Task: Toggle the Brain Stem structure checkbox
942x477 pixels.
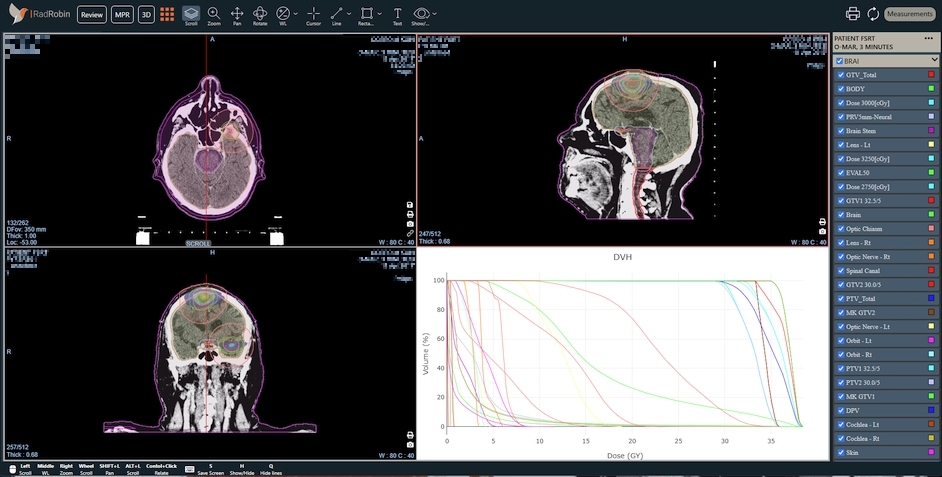Action: pos(840,131)
